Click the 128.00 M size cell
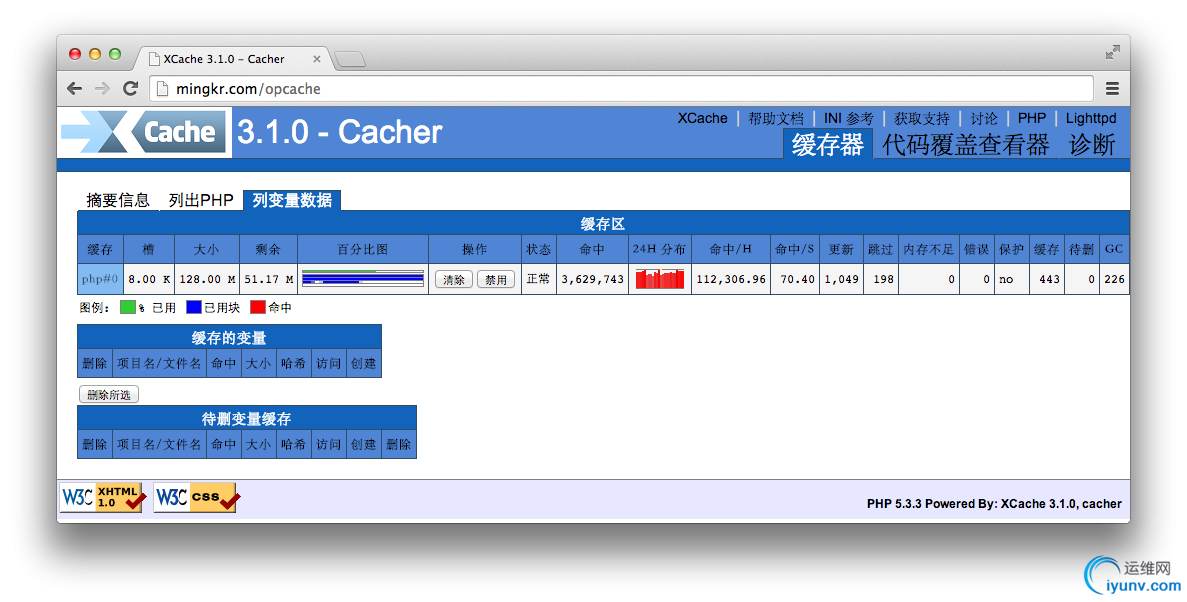The height and width of the screenshot is (602, 1187). click(207, 279)
